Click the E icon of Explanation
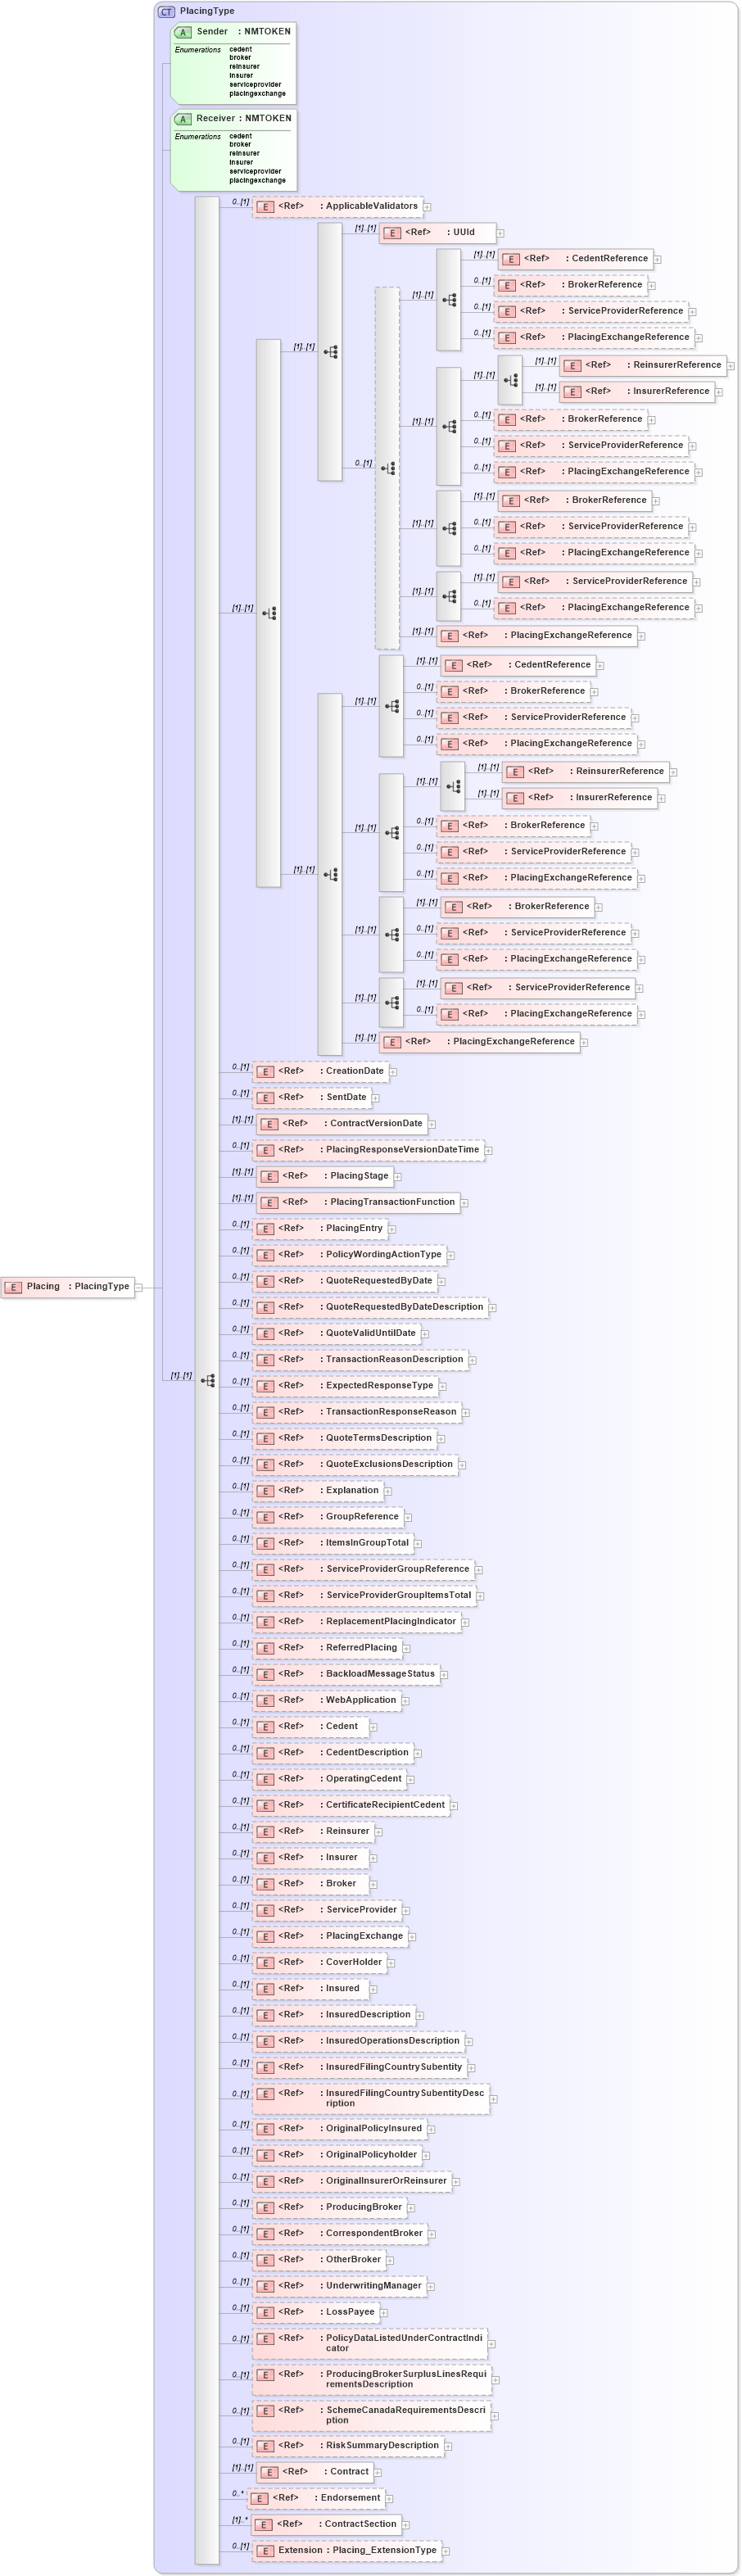Screen dimensions: 742x2576 tap(266, 1492)
